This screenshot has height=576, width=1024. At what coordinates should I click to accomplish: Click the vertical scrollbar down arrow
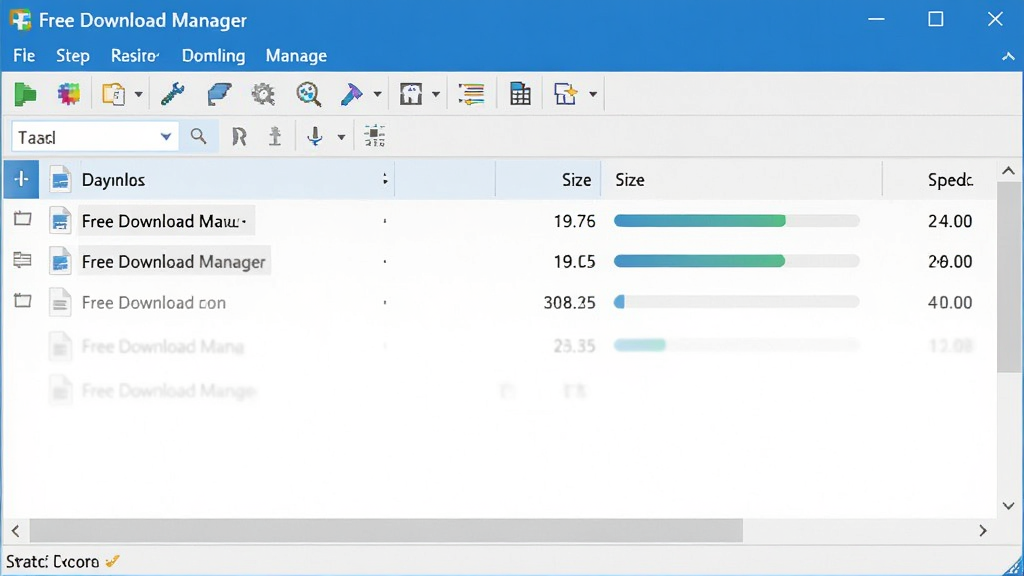click(1008, 505)
